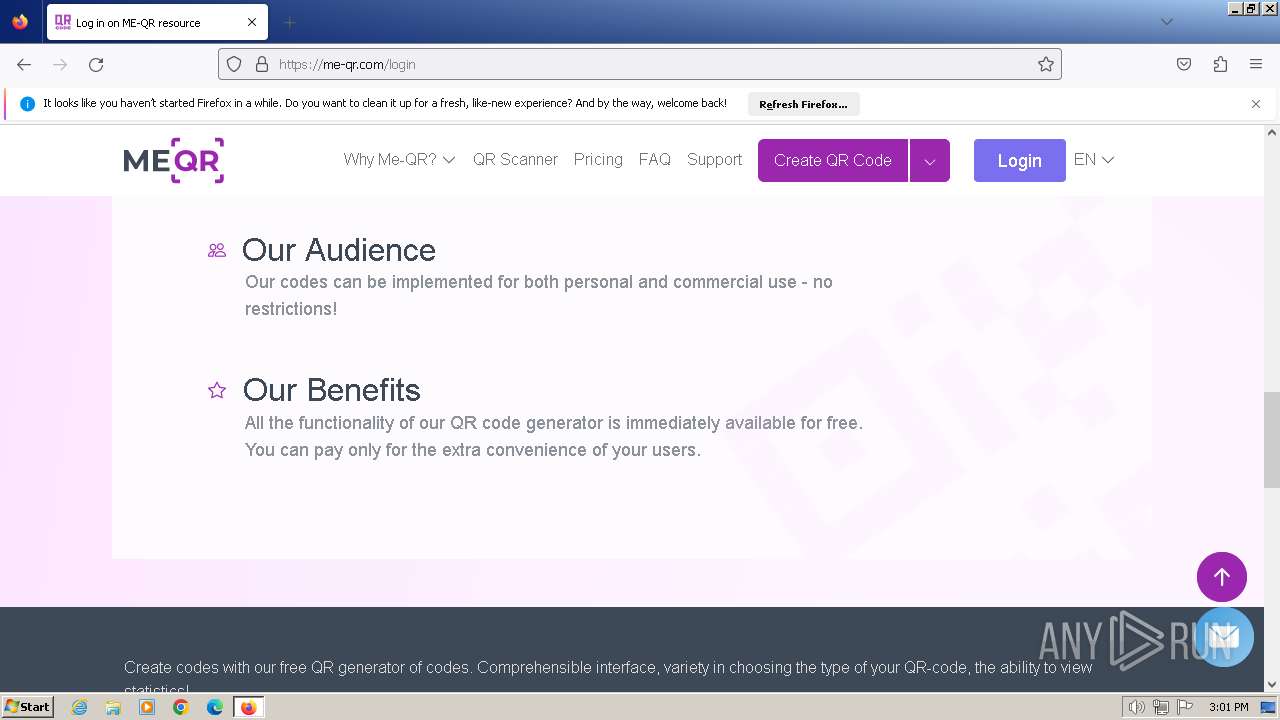Click the Refresh Firefox button
Viewport: 1280px width, 720px height.
point(803,104)
